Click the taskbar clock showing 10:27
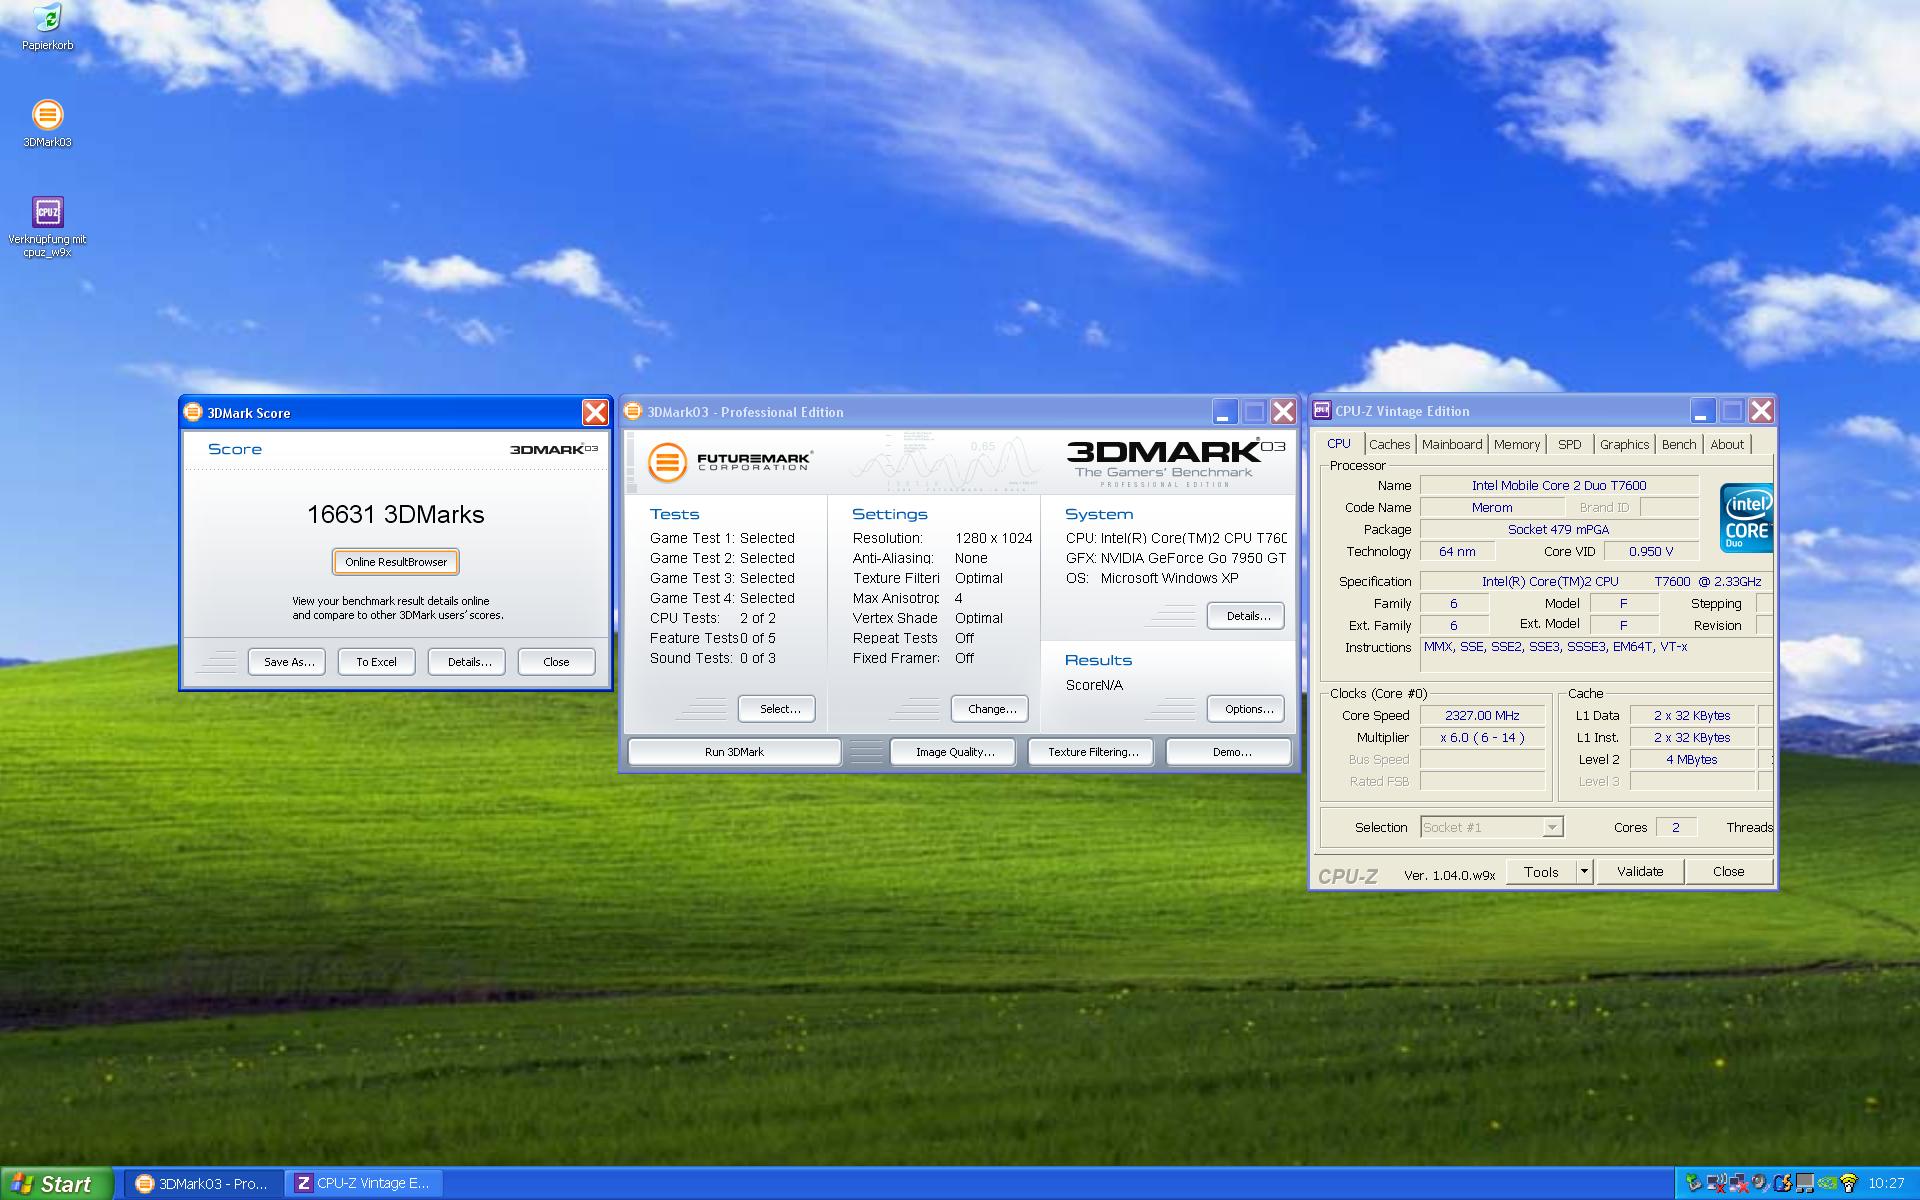Viewport: 1920px width, 1200px height. [1886, 1184]
